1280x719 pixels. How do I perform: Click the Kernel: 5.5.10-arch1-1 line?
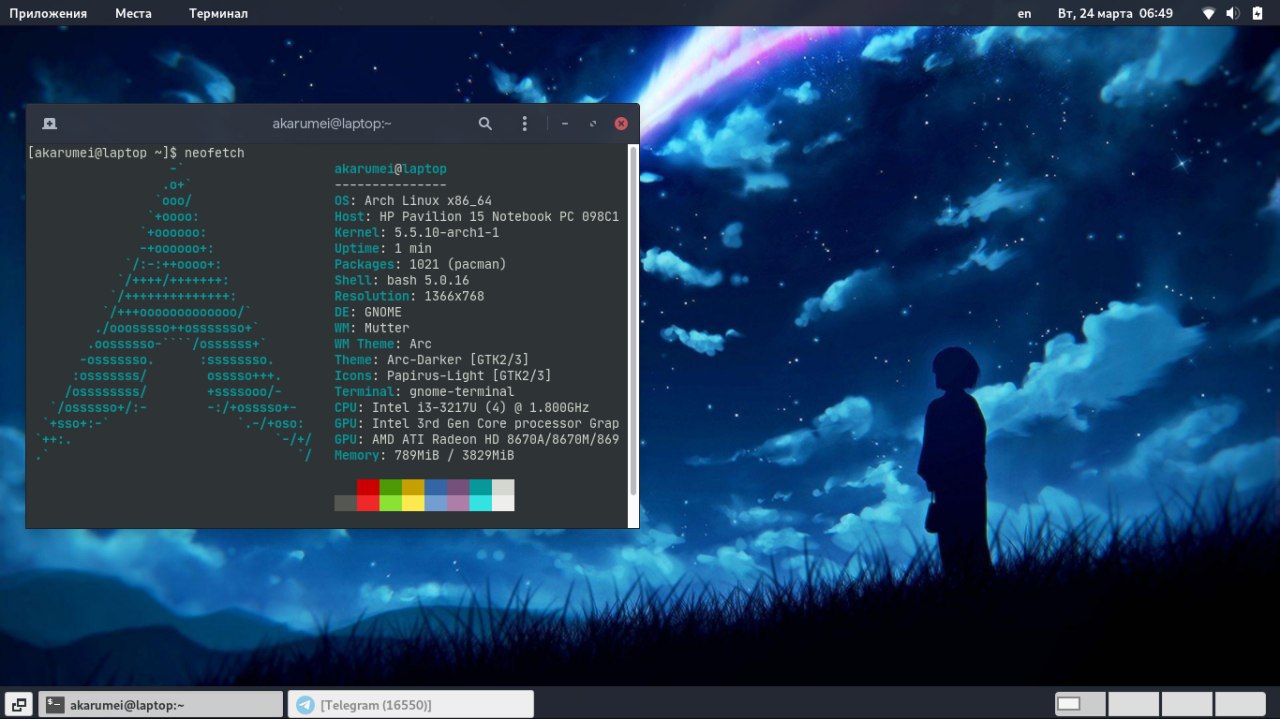tap(417, 233)
